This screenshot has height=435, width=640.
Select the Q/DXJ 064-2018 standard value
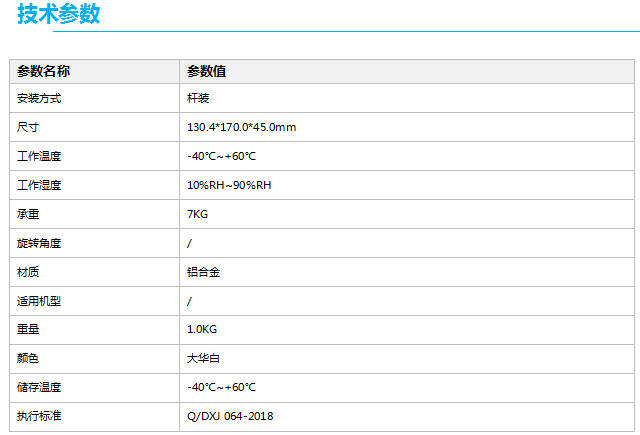(x=230, y=416)
